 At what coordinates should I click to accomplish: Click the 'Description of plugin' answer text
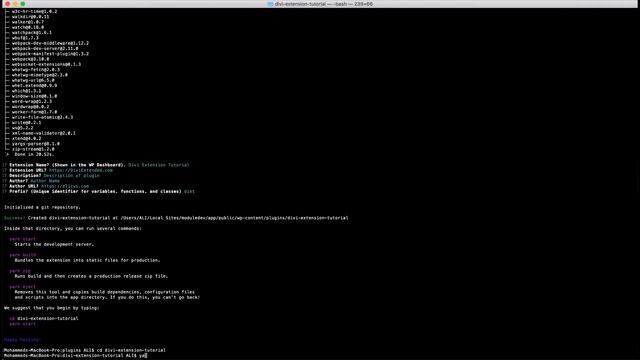[71, 176]
